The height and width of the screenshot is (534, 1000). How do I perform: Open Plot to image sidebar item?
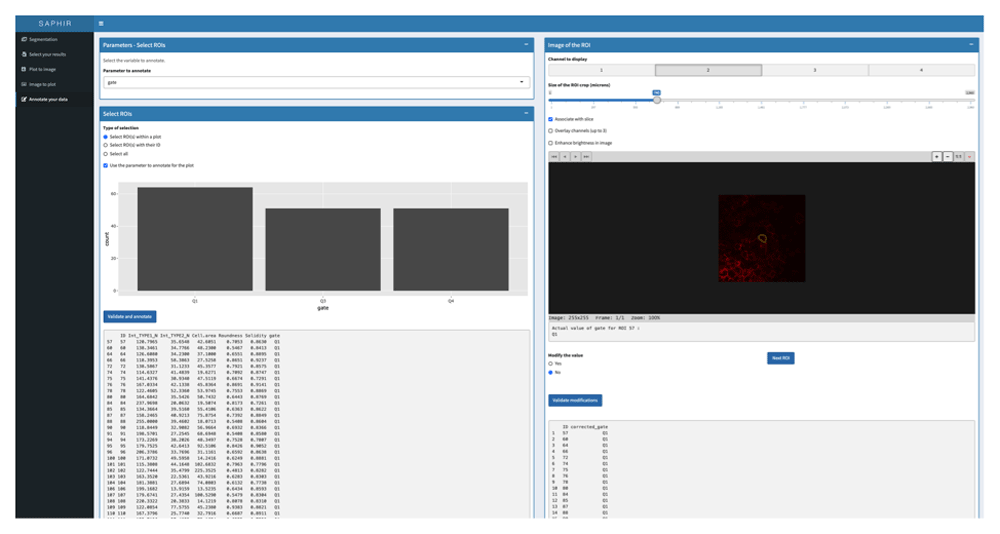42,69
